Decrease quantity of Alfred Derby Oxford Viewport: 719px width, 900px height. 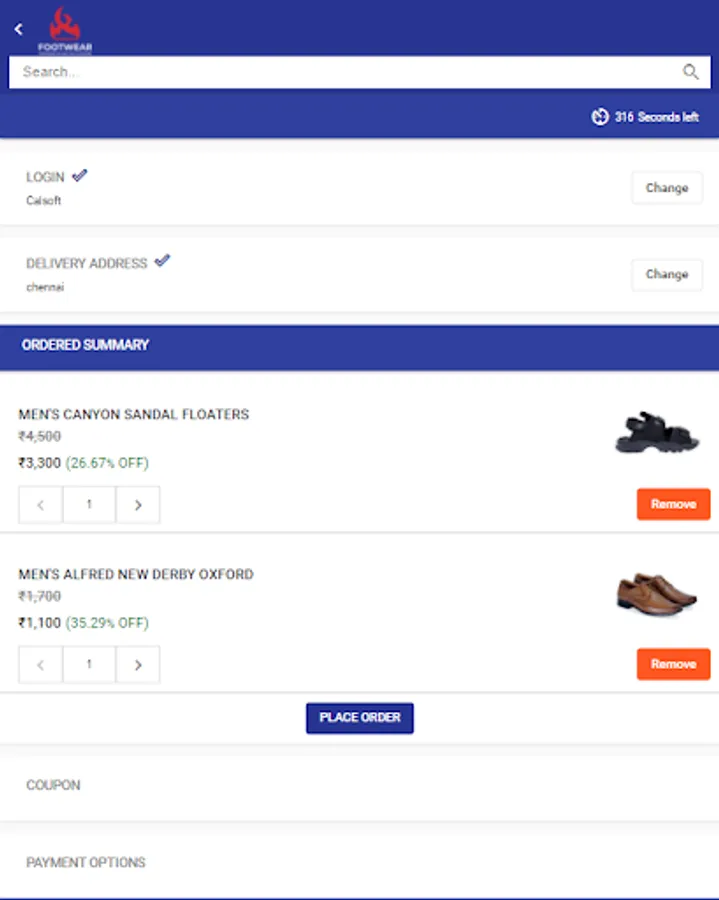click(41, 665)
